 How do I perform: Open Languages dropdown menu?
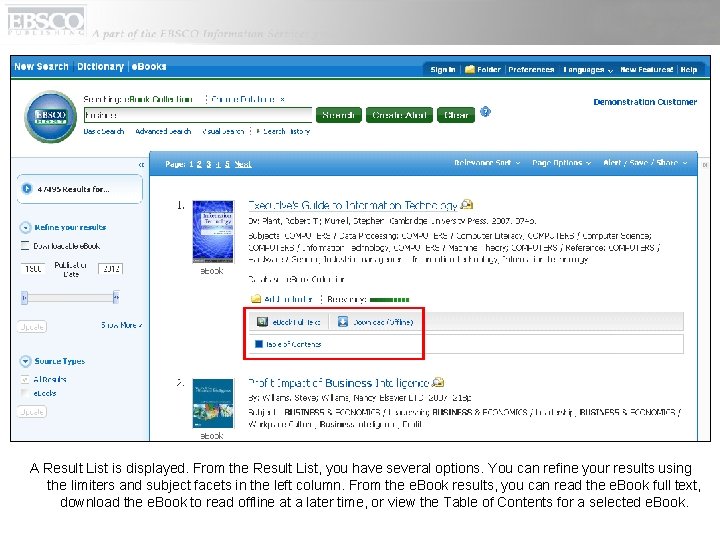click(588, 69)
